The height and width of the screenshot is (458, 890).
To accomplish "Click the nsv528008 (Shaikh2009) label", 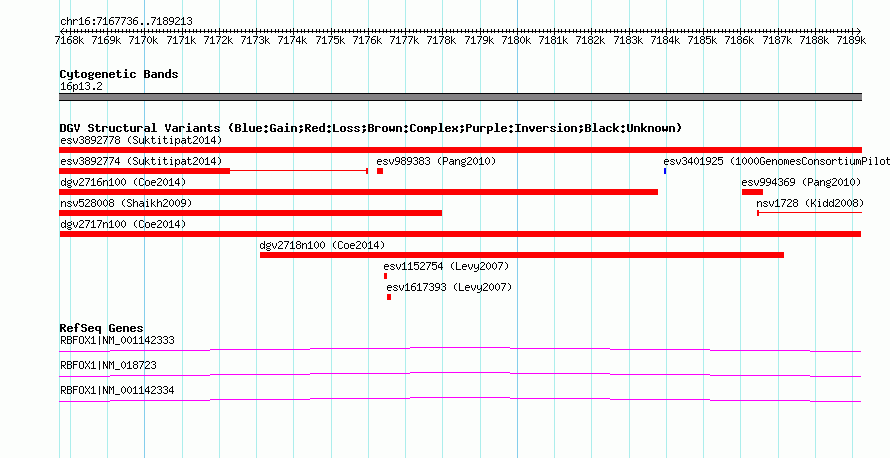I will (125, 203).
